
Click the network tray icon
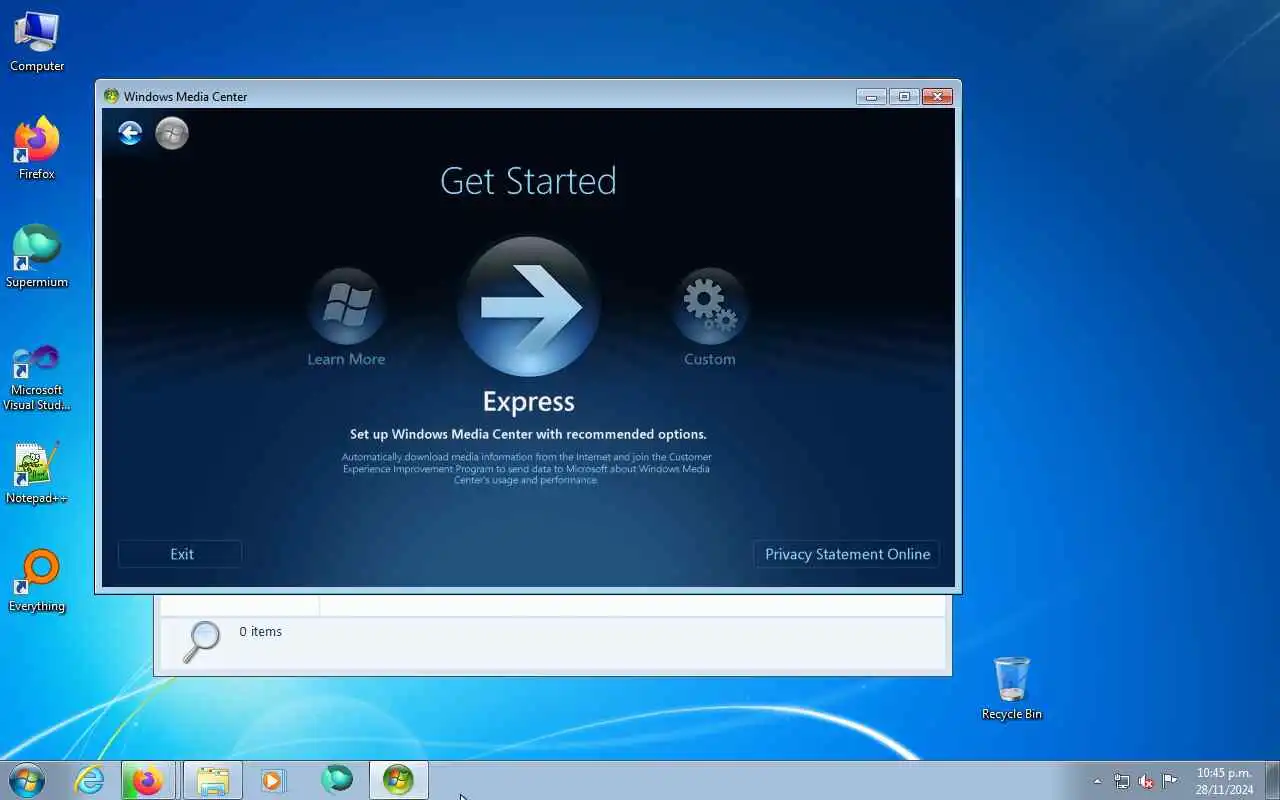(x=1121, y=781)
